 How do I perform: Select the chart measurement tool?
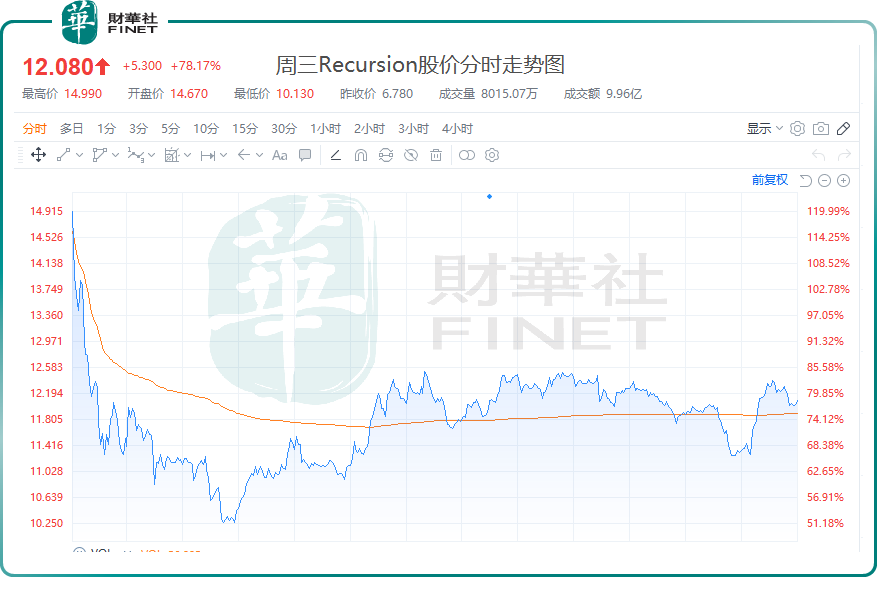(172, 155)
